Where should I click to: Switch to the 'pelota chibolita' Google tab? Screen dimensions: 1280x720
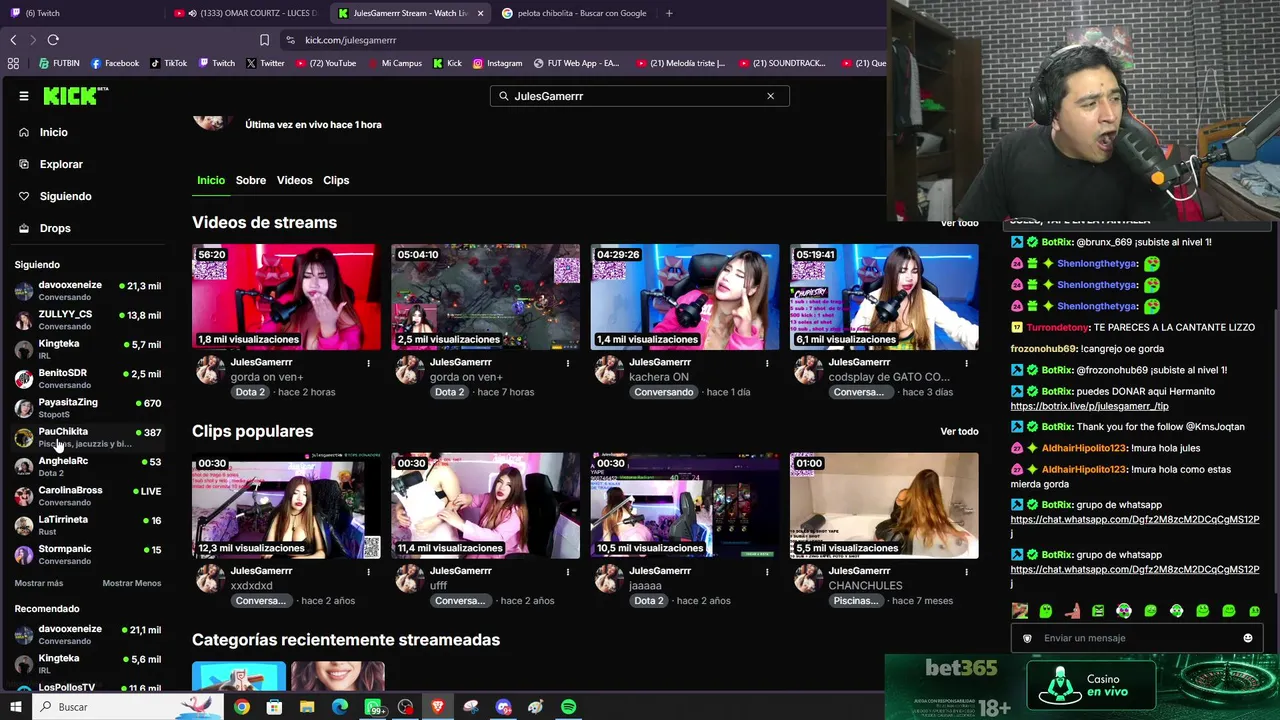click(574, 13)
